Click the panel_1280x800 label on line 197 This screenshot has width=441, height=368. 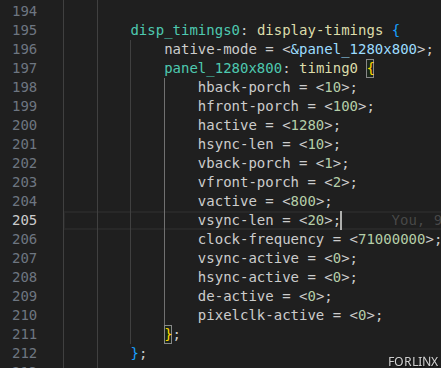[223, 68]
